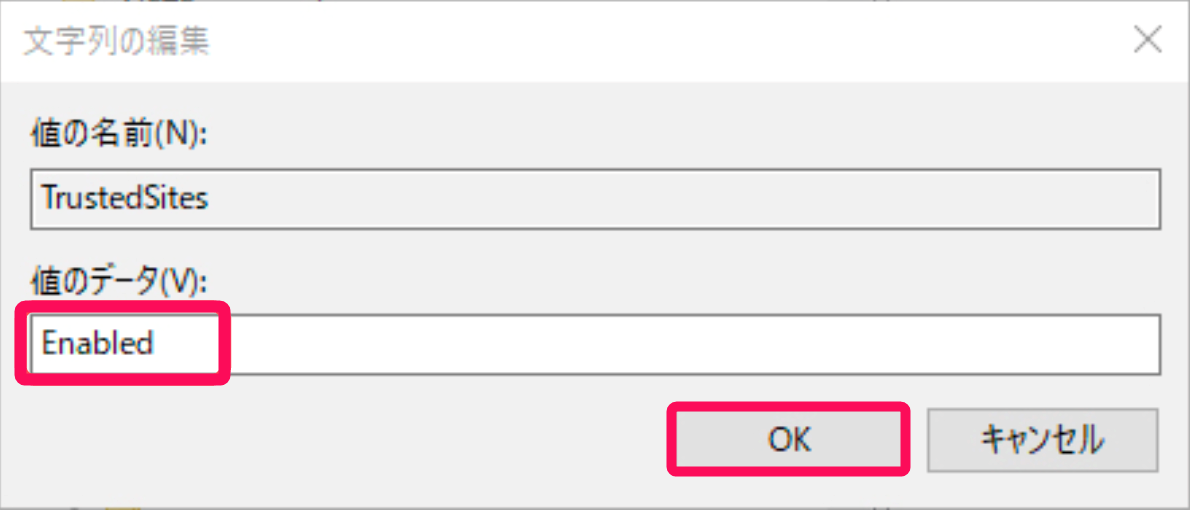Confirm the edit with the OK button
1190x510 pixels.
tap(788, 439)
